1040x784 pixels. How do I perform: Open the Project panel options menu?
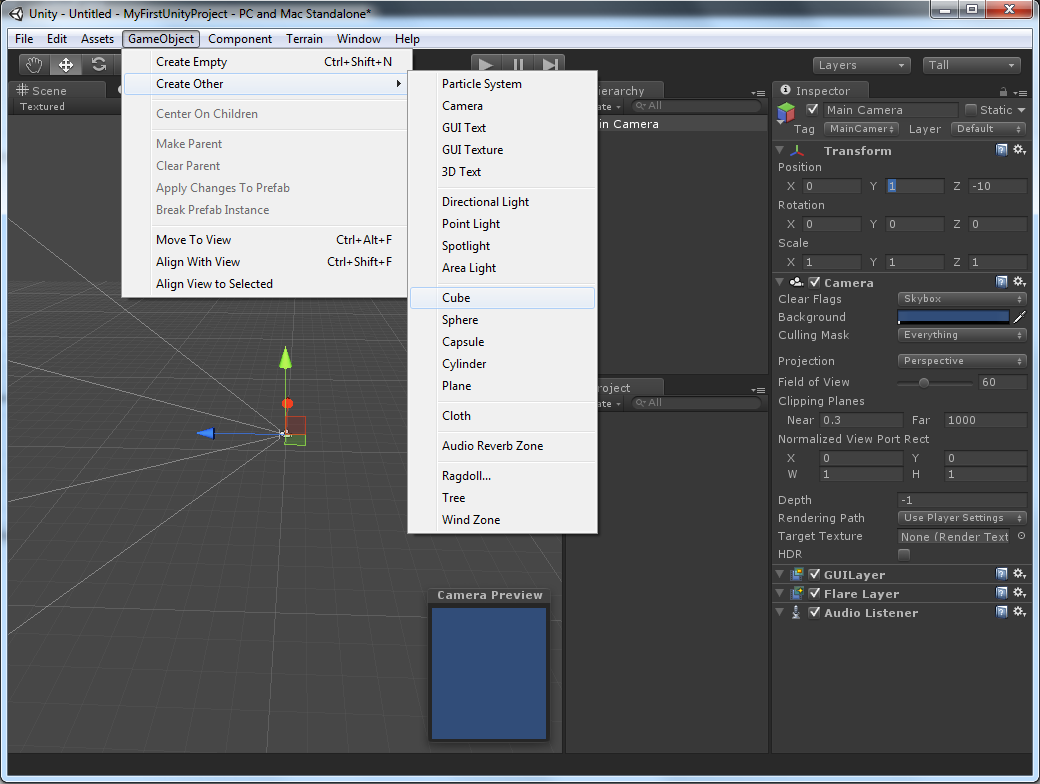758,390
